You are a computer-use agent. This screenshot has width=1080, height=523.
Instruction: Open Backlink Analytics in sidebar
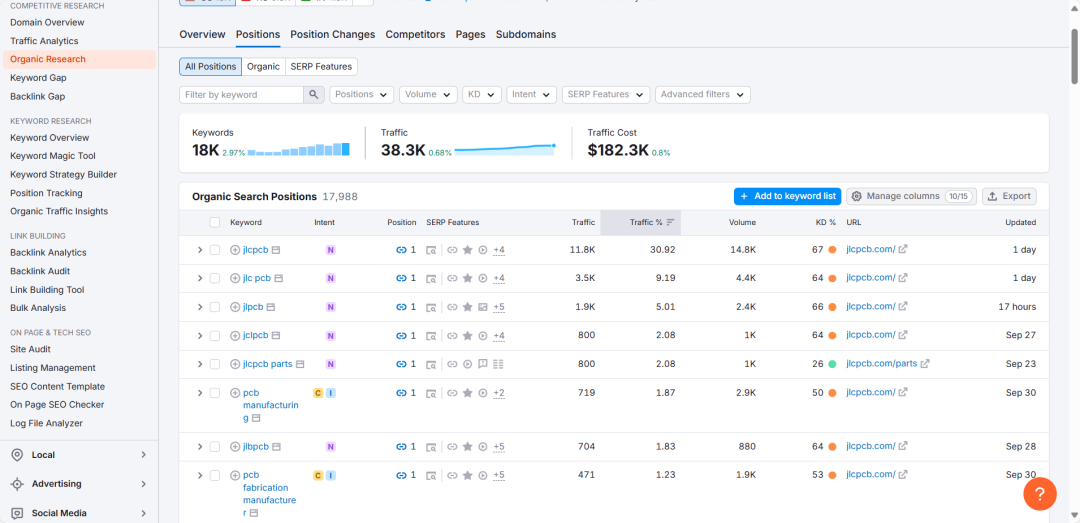[x=48, y=253]
